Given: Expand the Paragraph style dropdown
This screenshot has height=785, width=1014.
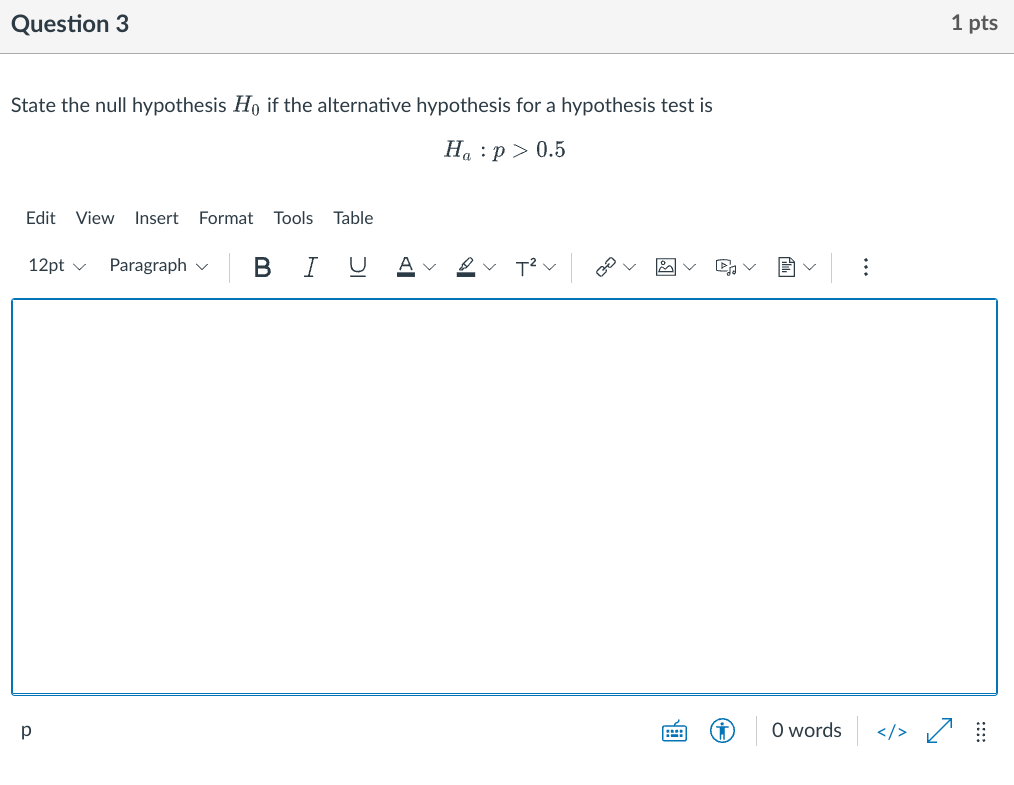Looking at the screenshot, I should click(158, 266).
